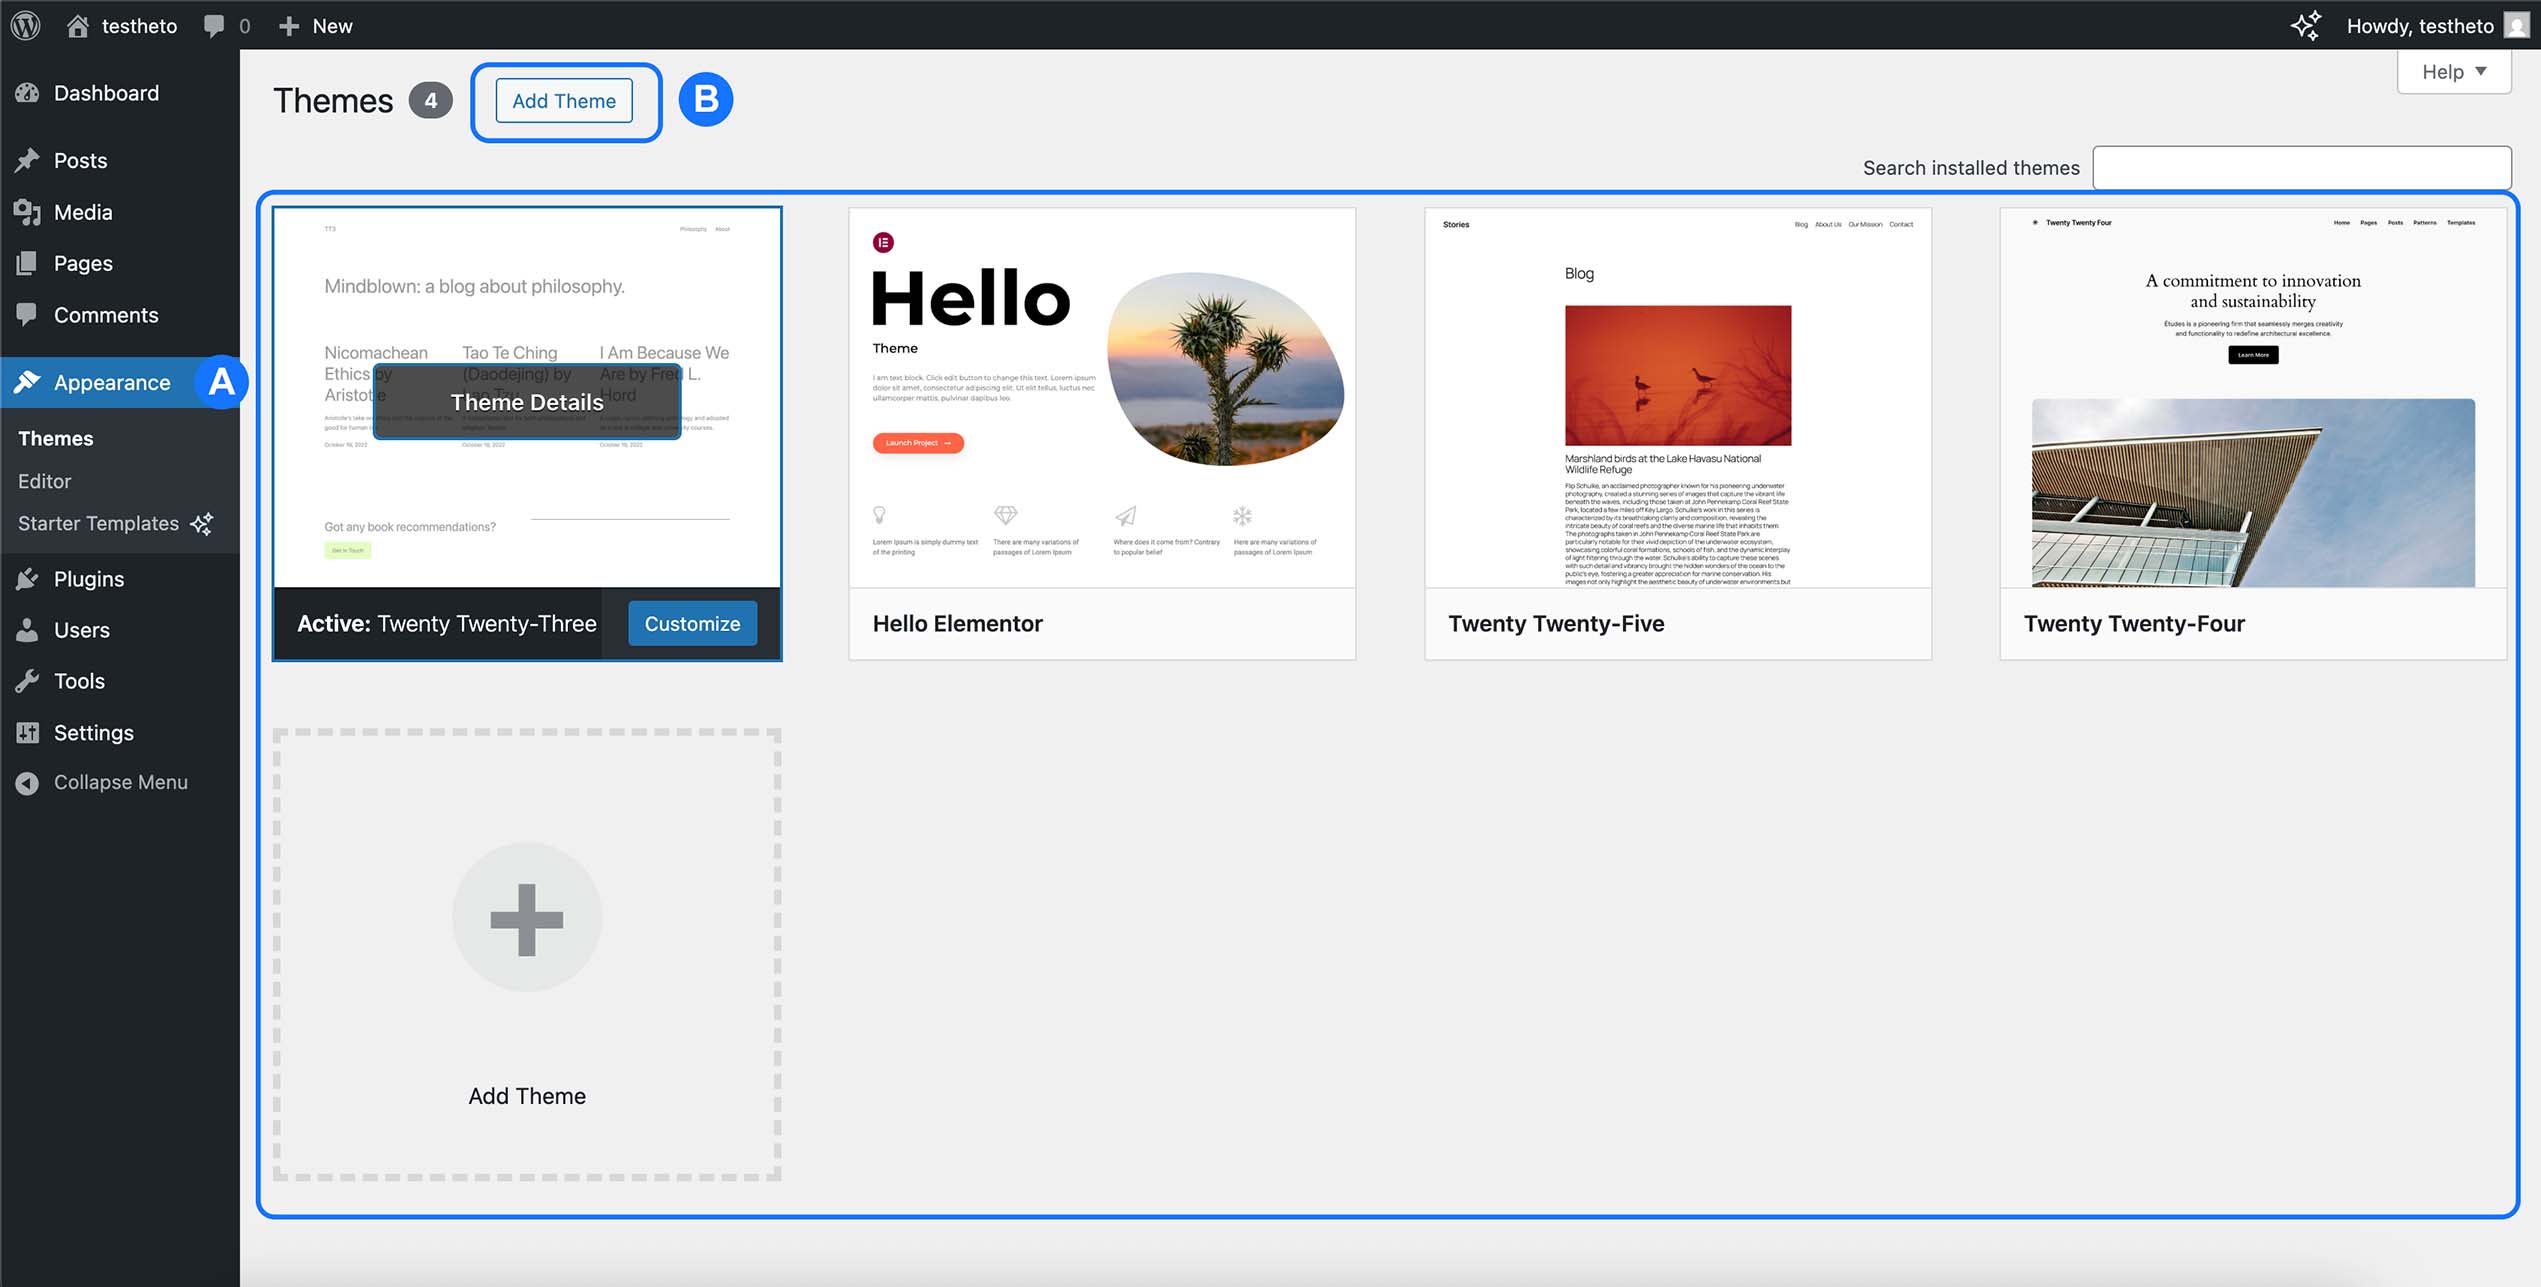Open site home via house icon
Viewport: 2541px width, 1287px height.
(x=78, y=25)
